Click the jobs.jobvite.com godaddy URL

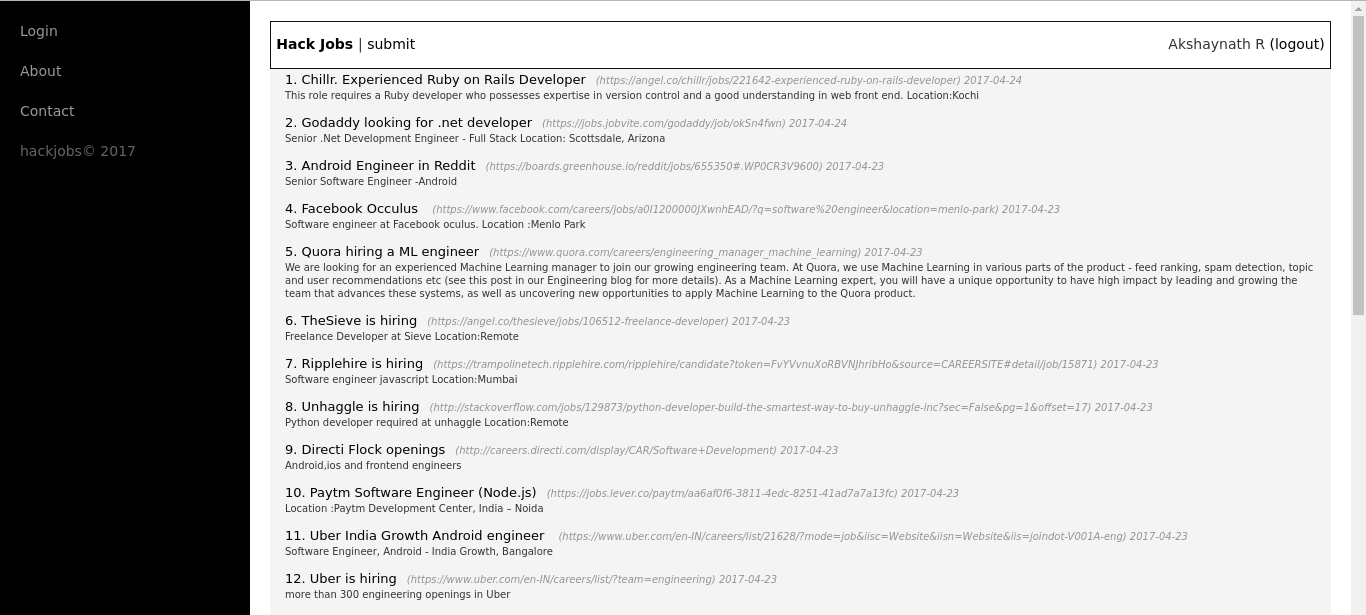pyautogui.click(x=664, y=123)
